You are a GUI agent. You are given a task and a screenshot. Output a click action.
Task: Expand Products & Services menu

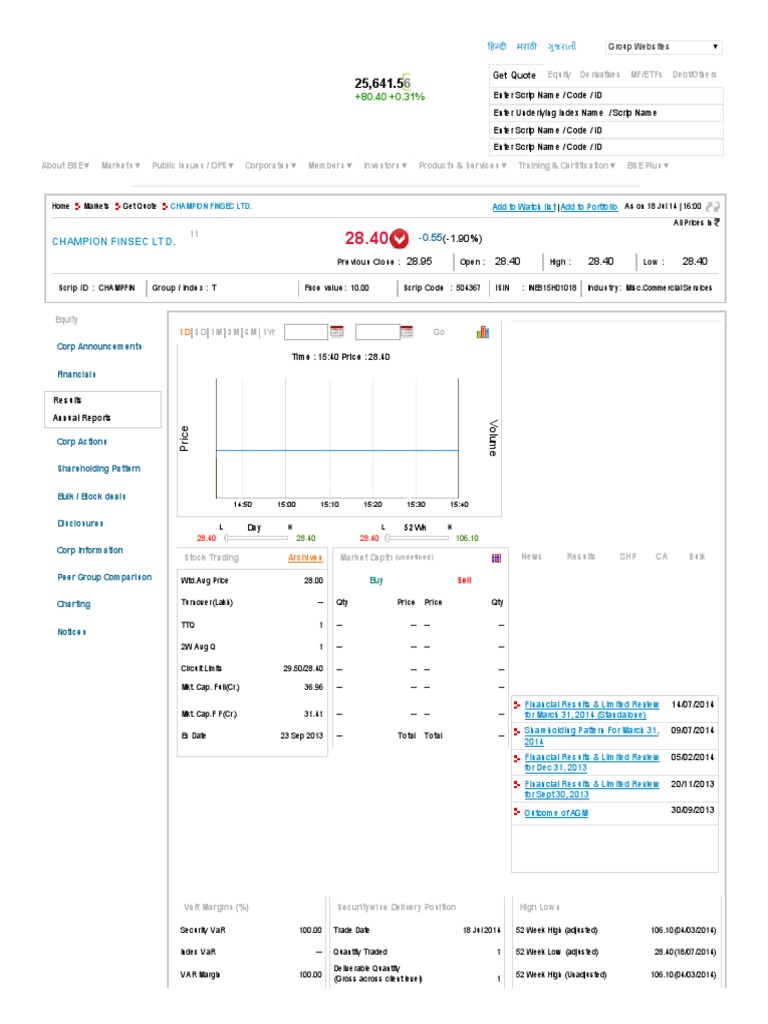pyautogui.click(x=462, y=165)
